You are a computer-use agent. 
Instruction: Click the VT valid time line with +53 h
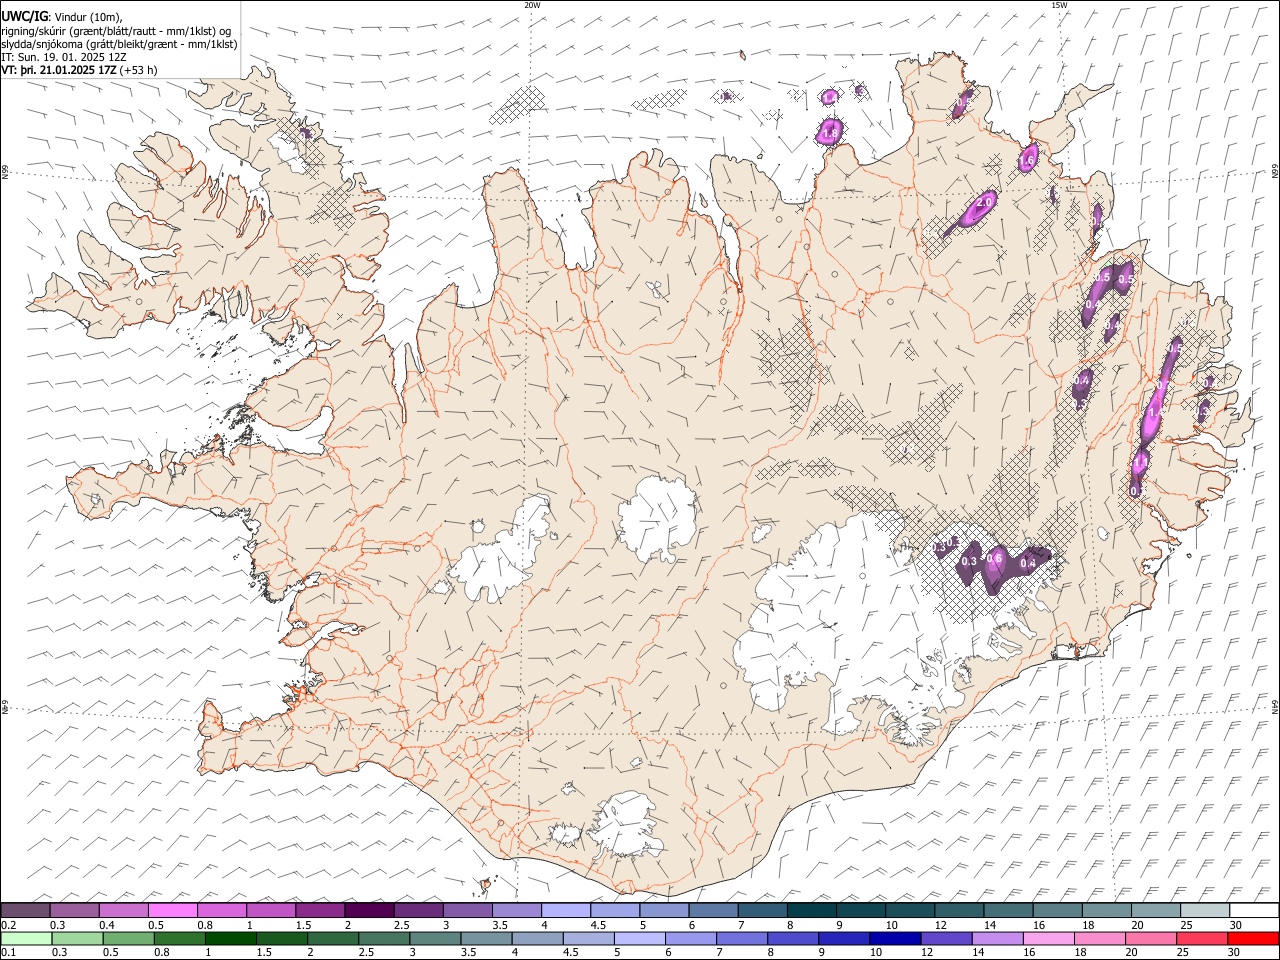click(79, 70)
